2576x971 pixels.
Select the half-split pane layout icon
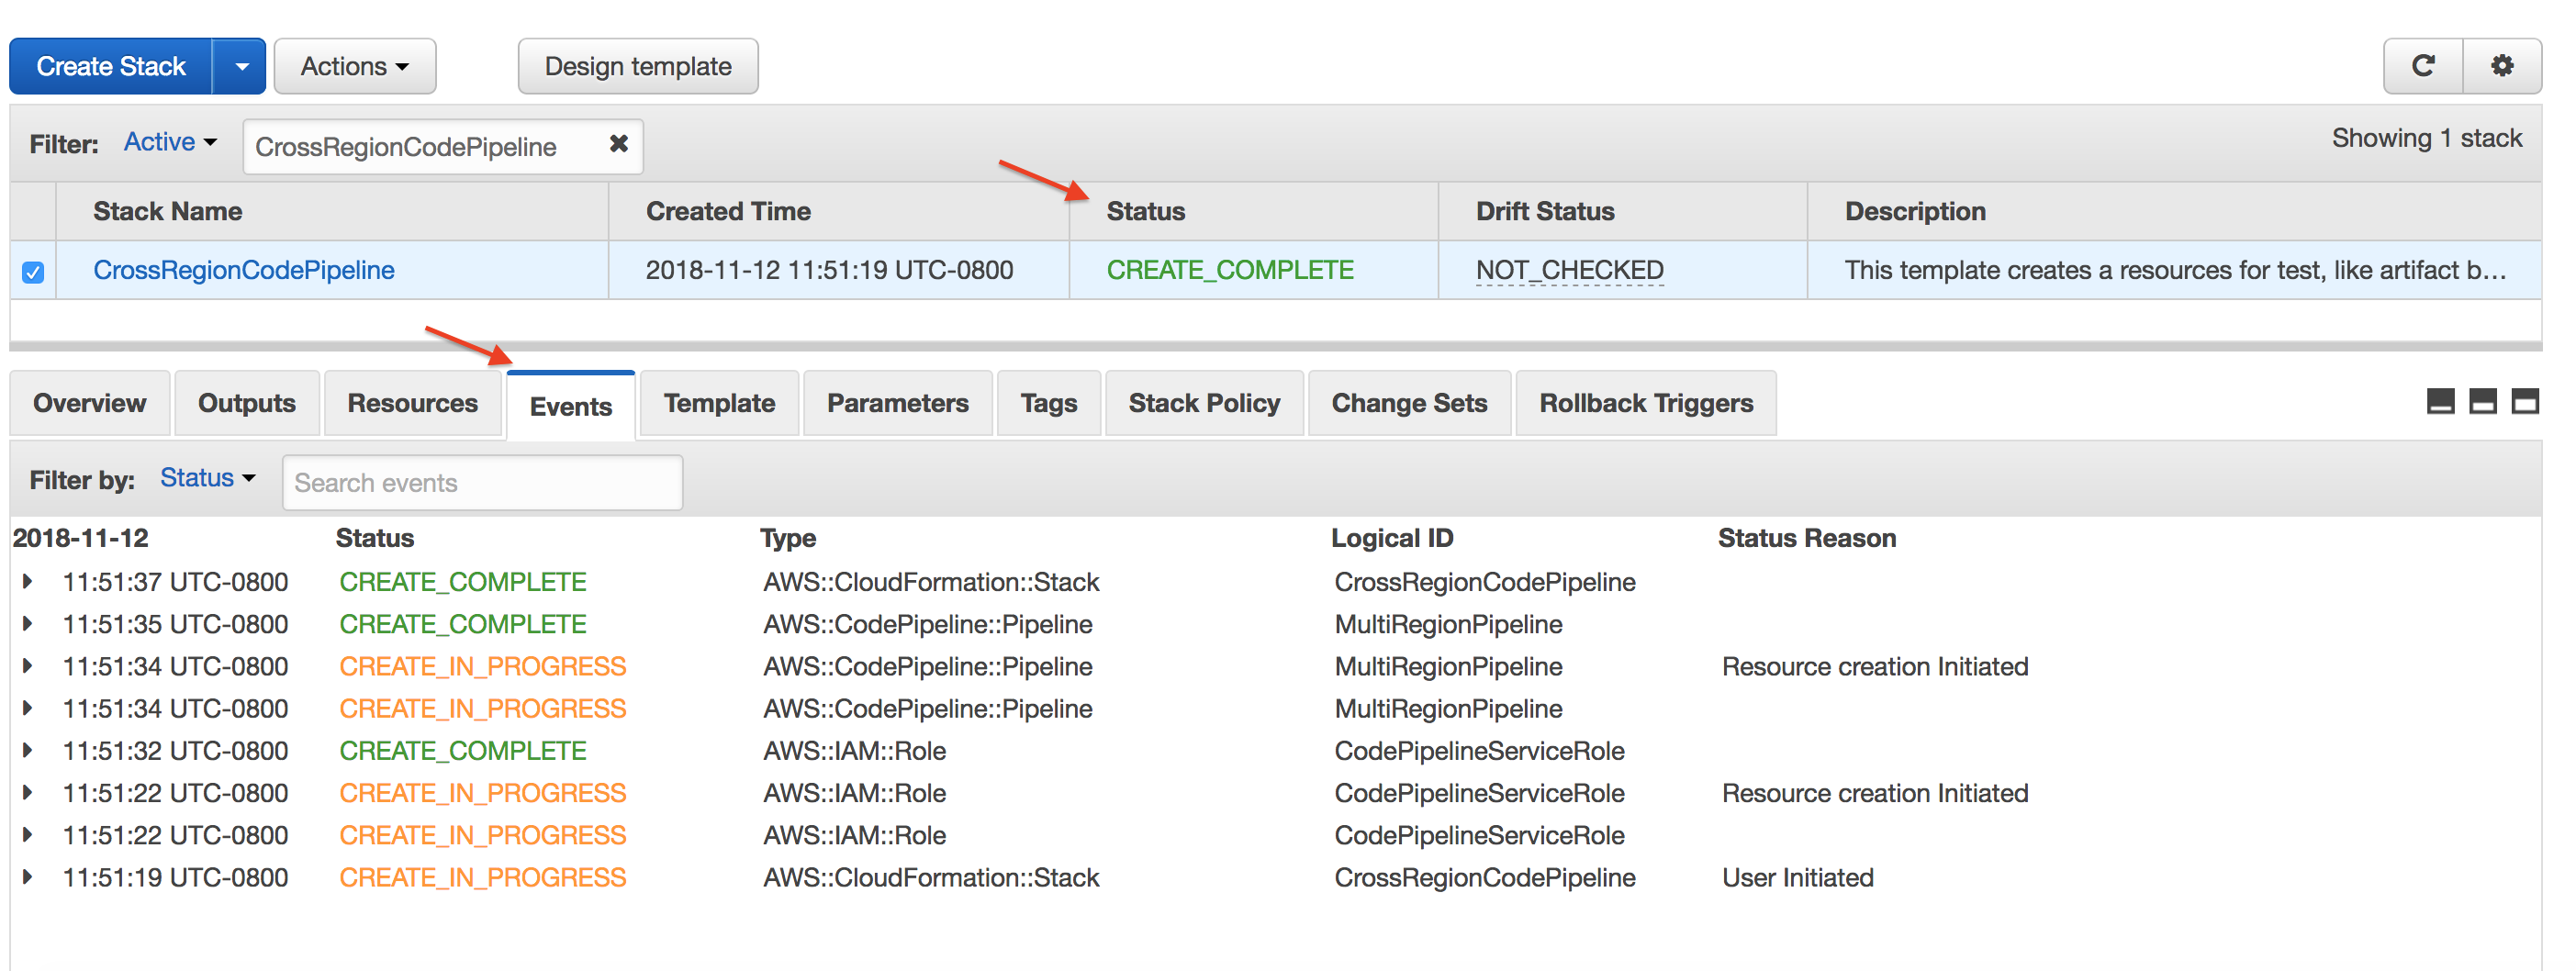pyautogui.click(x=2483, y=402)
